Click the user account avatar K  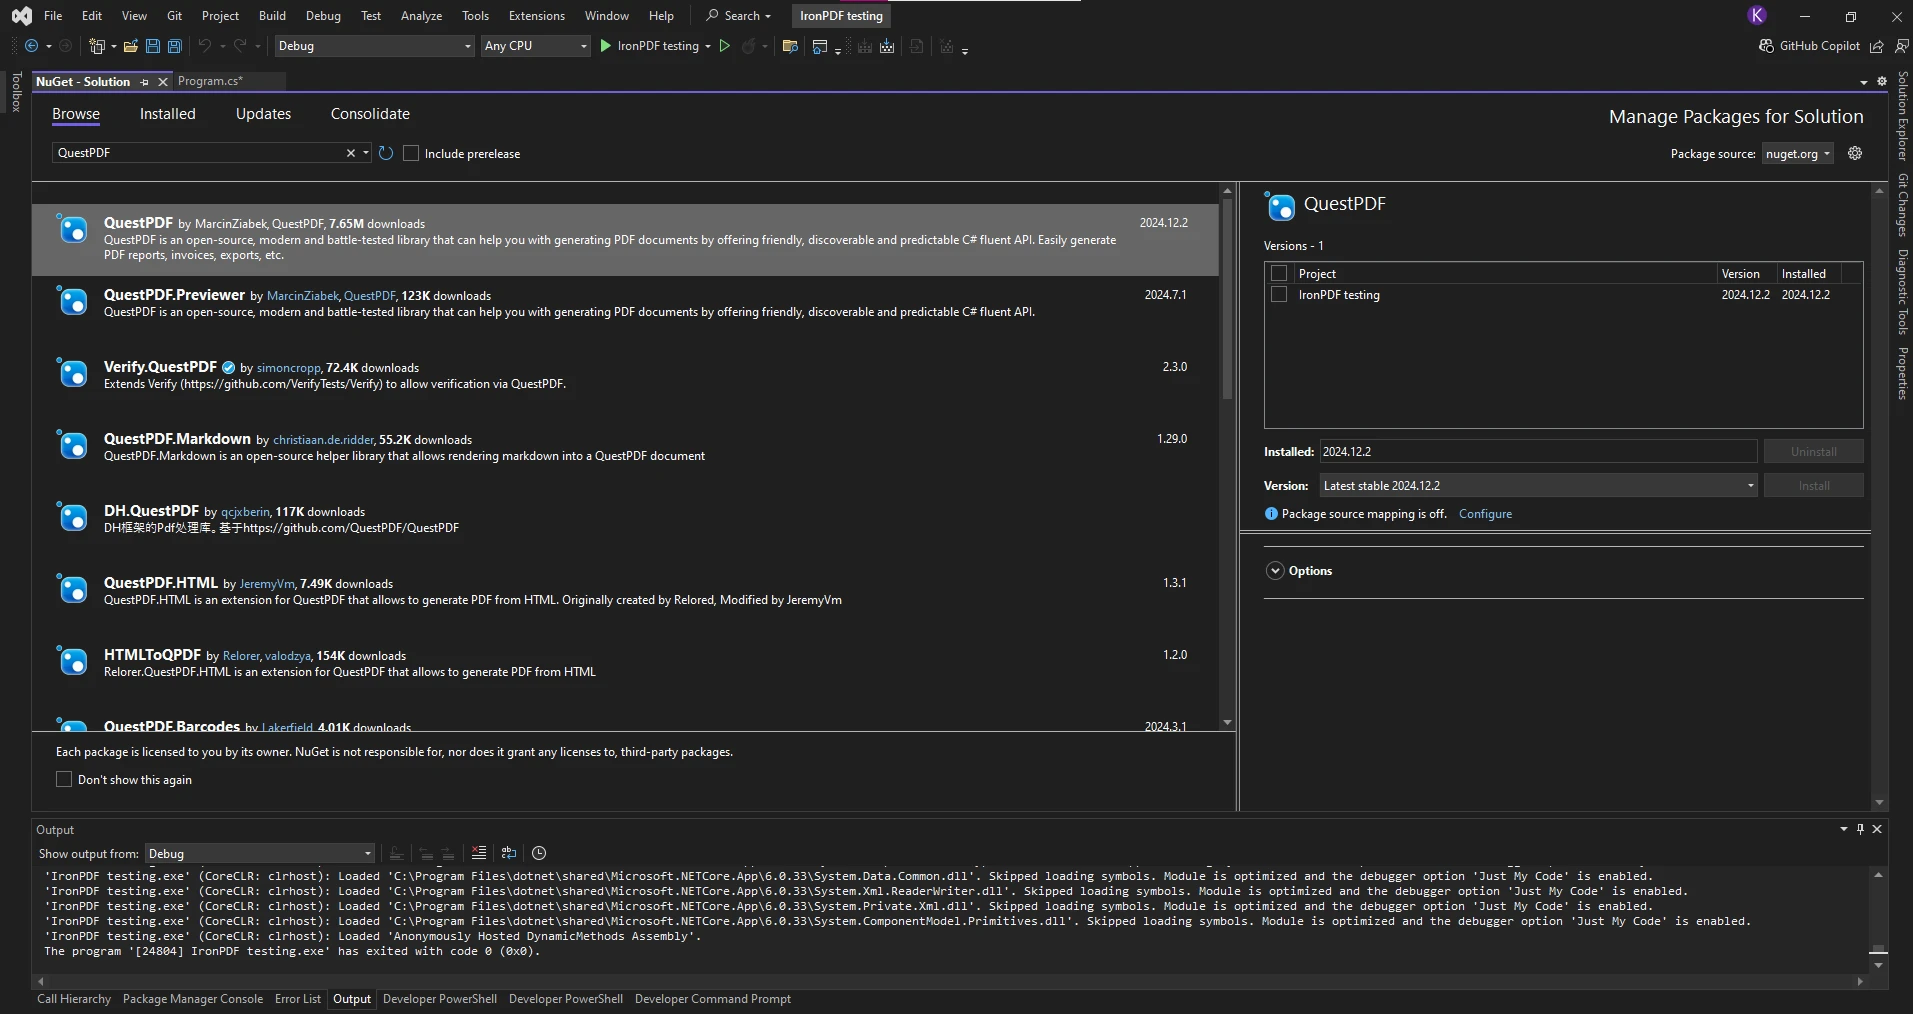point(1757,15)
